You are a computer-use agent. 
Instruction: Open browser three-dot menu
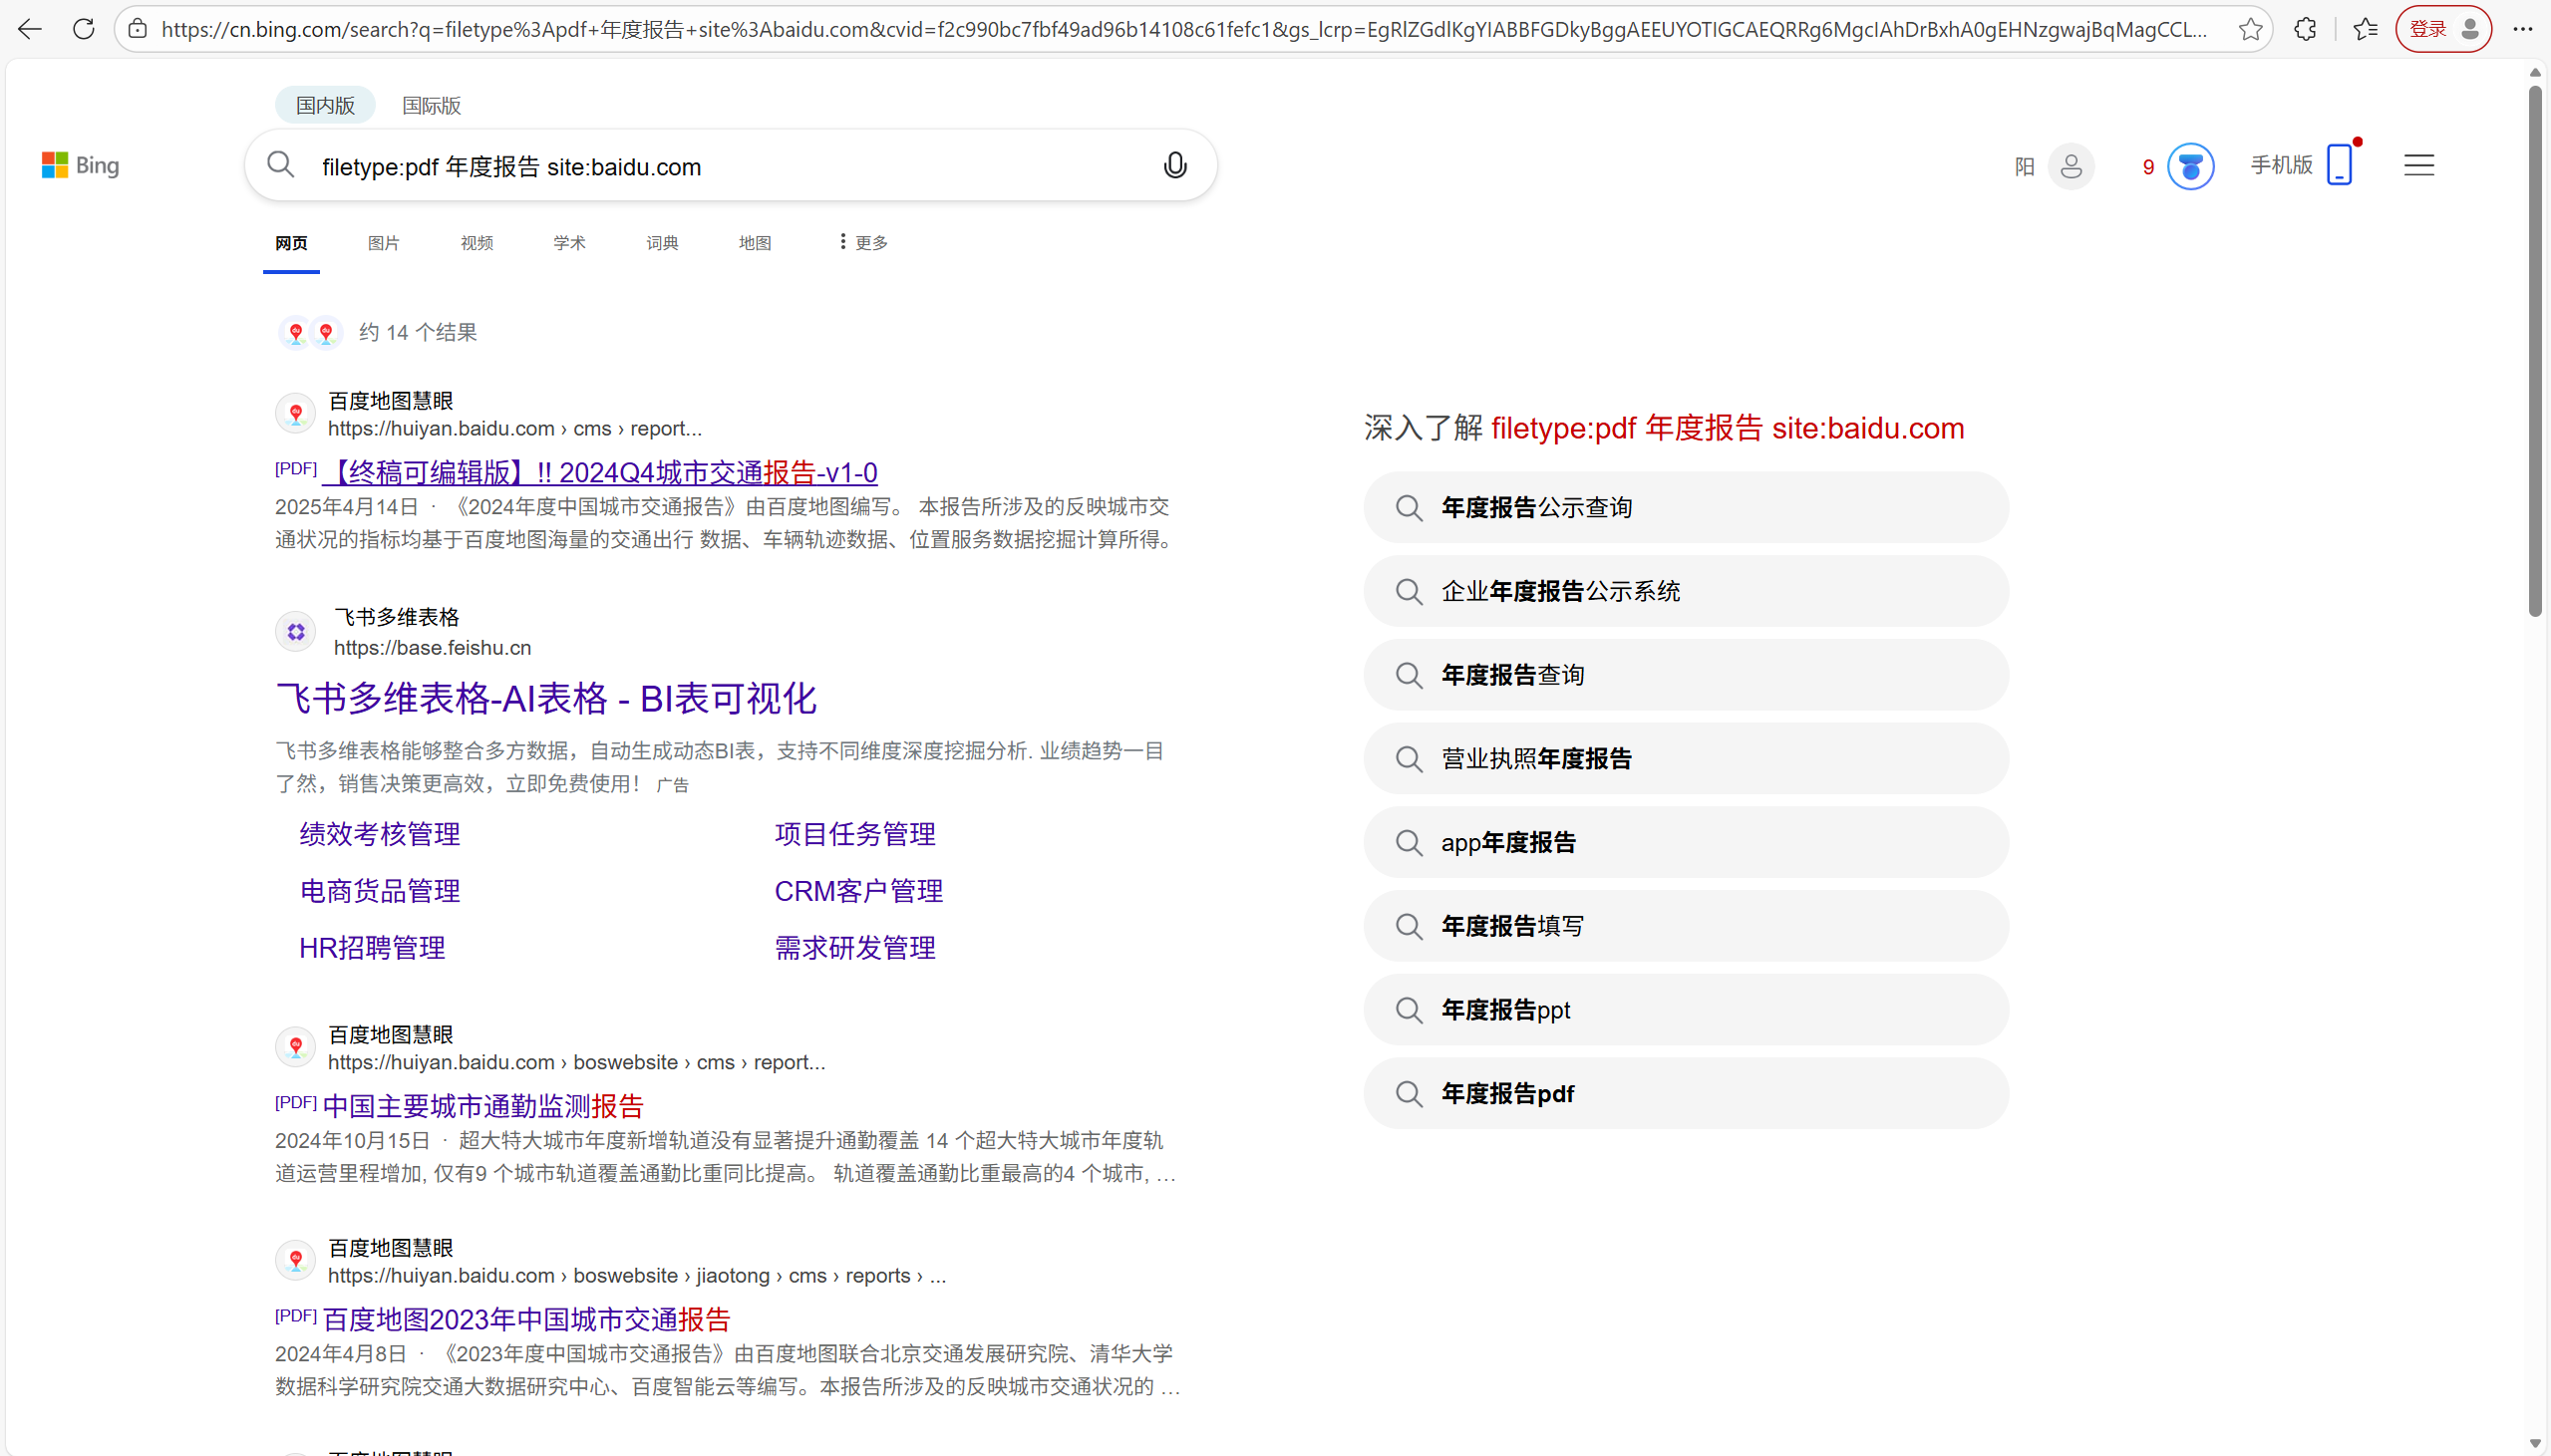coord(2522,29)
